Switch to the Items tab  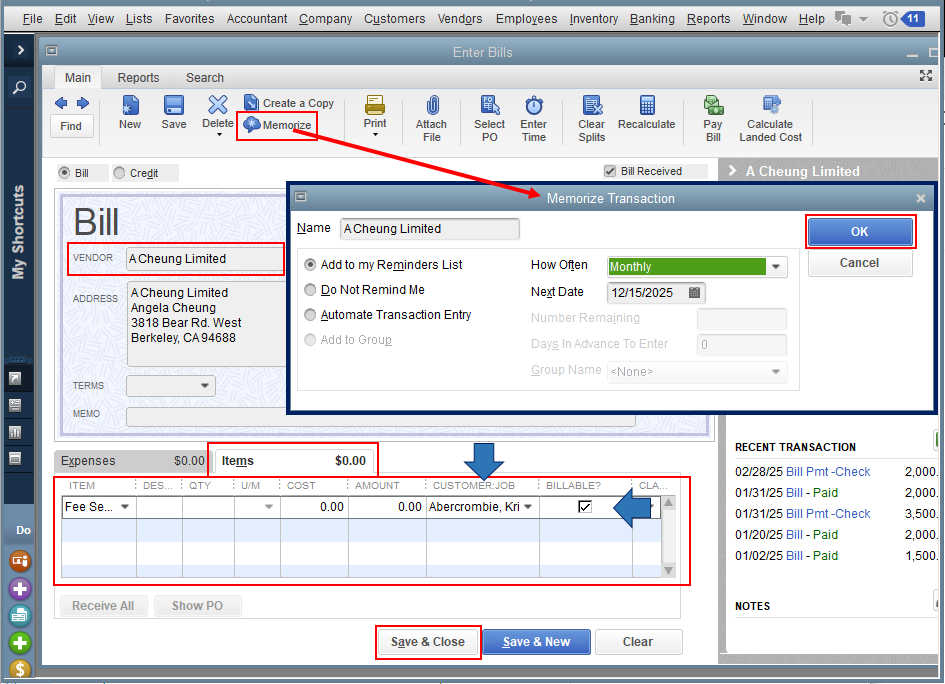click(294, 461)
